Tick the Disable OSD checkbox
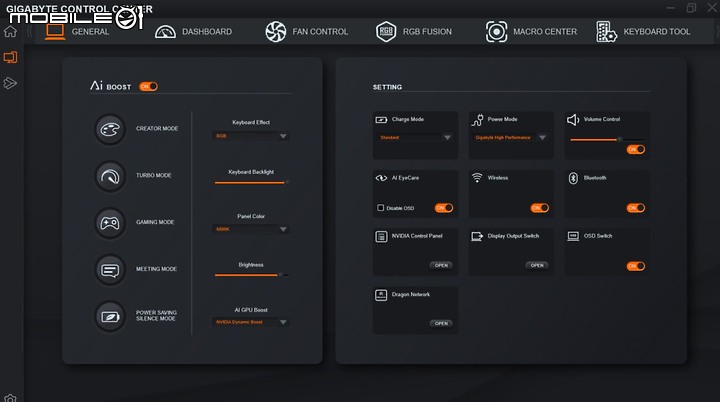This screenshot has width=720, height=402. point(381,208)
